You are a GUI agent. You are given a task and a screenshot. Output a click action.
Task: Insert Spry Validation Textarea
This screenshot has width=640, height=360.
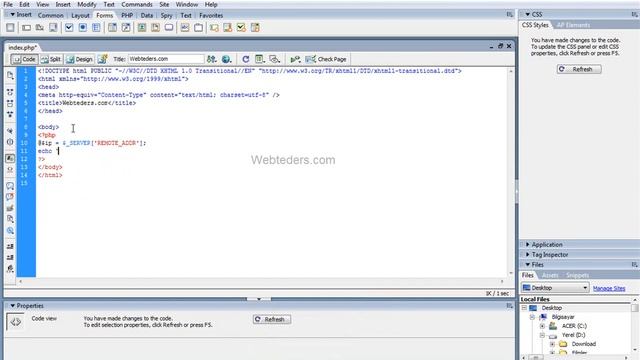click(228, 28)
